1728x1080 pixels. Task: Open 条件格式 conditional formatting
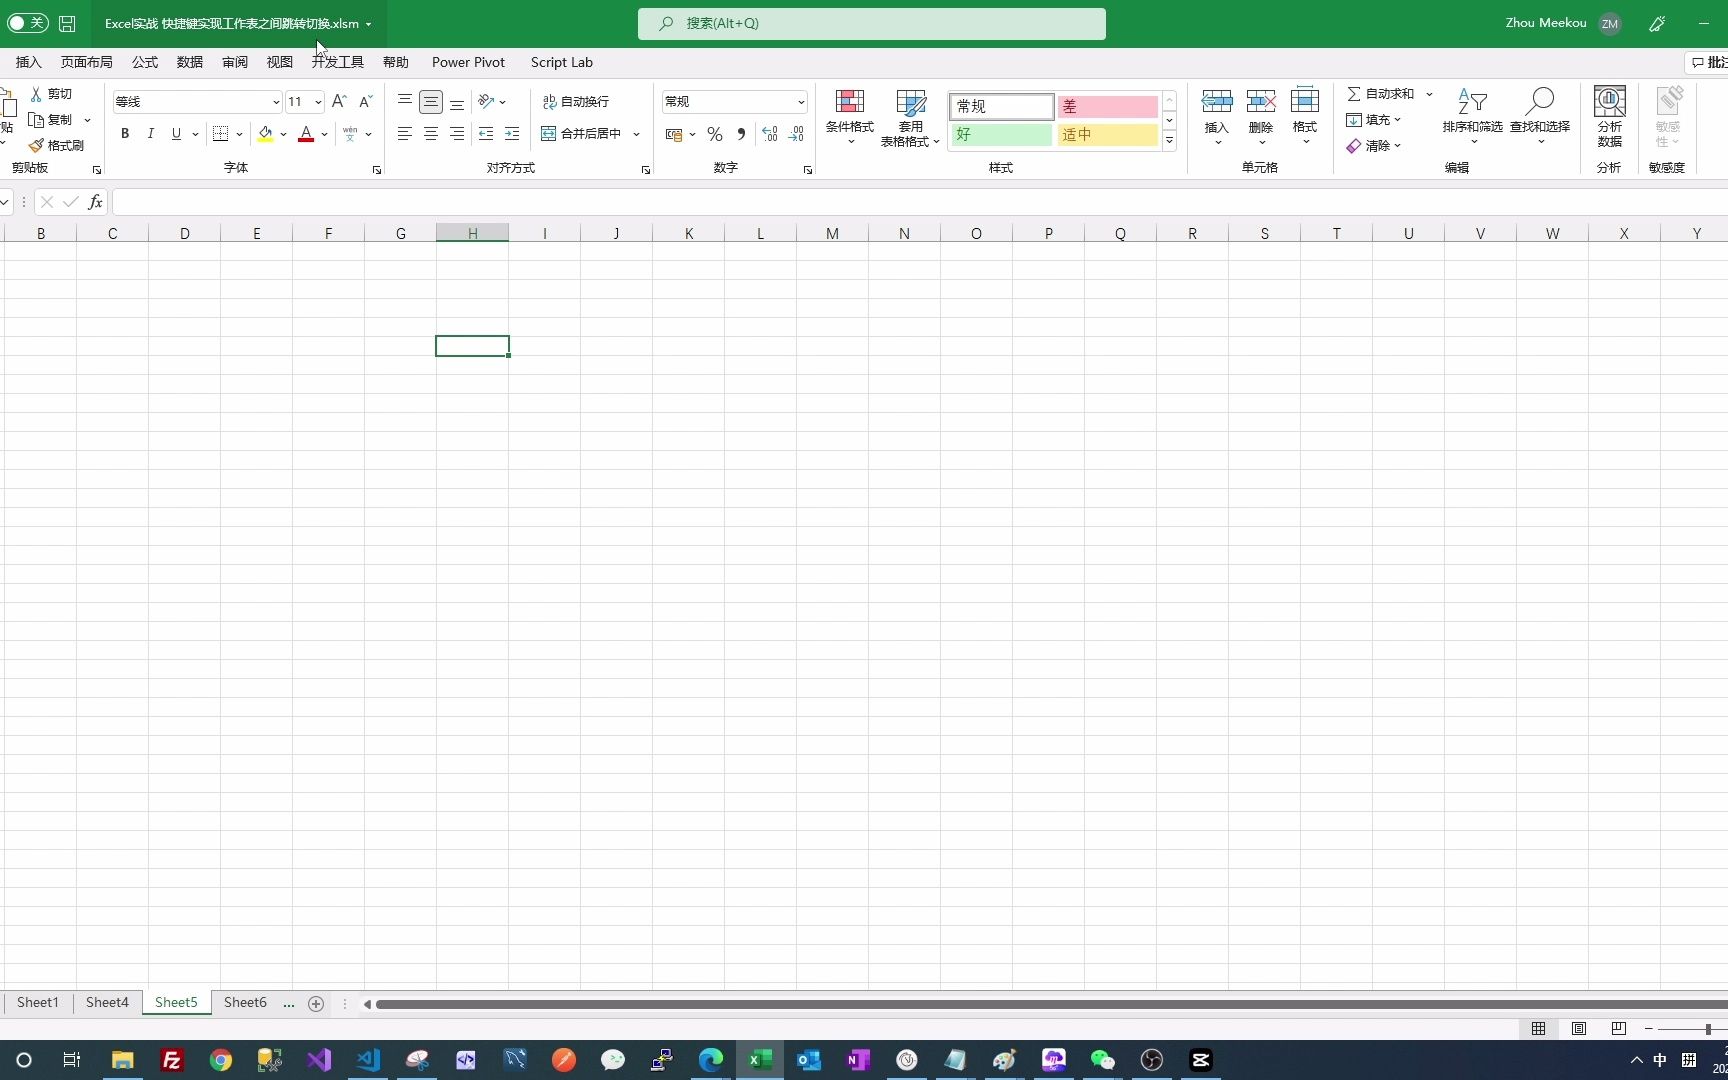[x=850, y=116]
